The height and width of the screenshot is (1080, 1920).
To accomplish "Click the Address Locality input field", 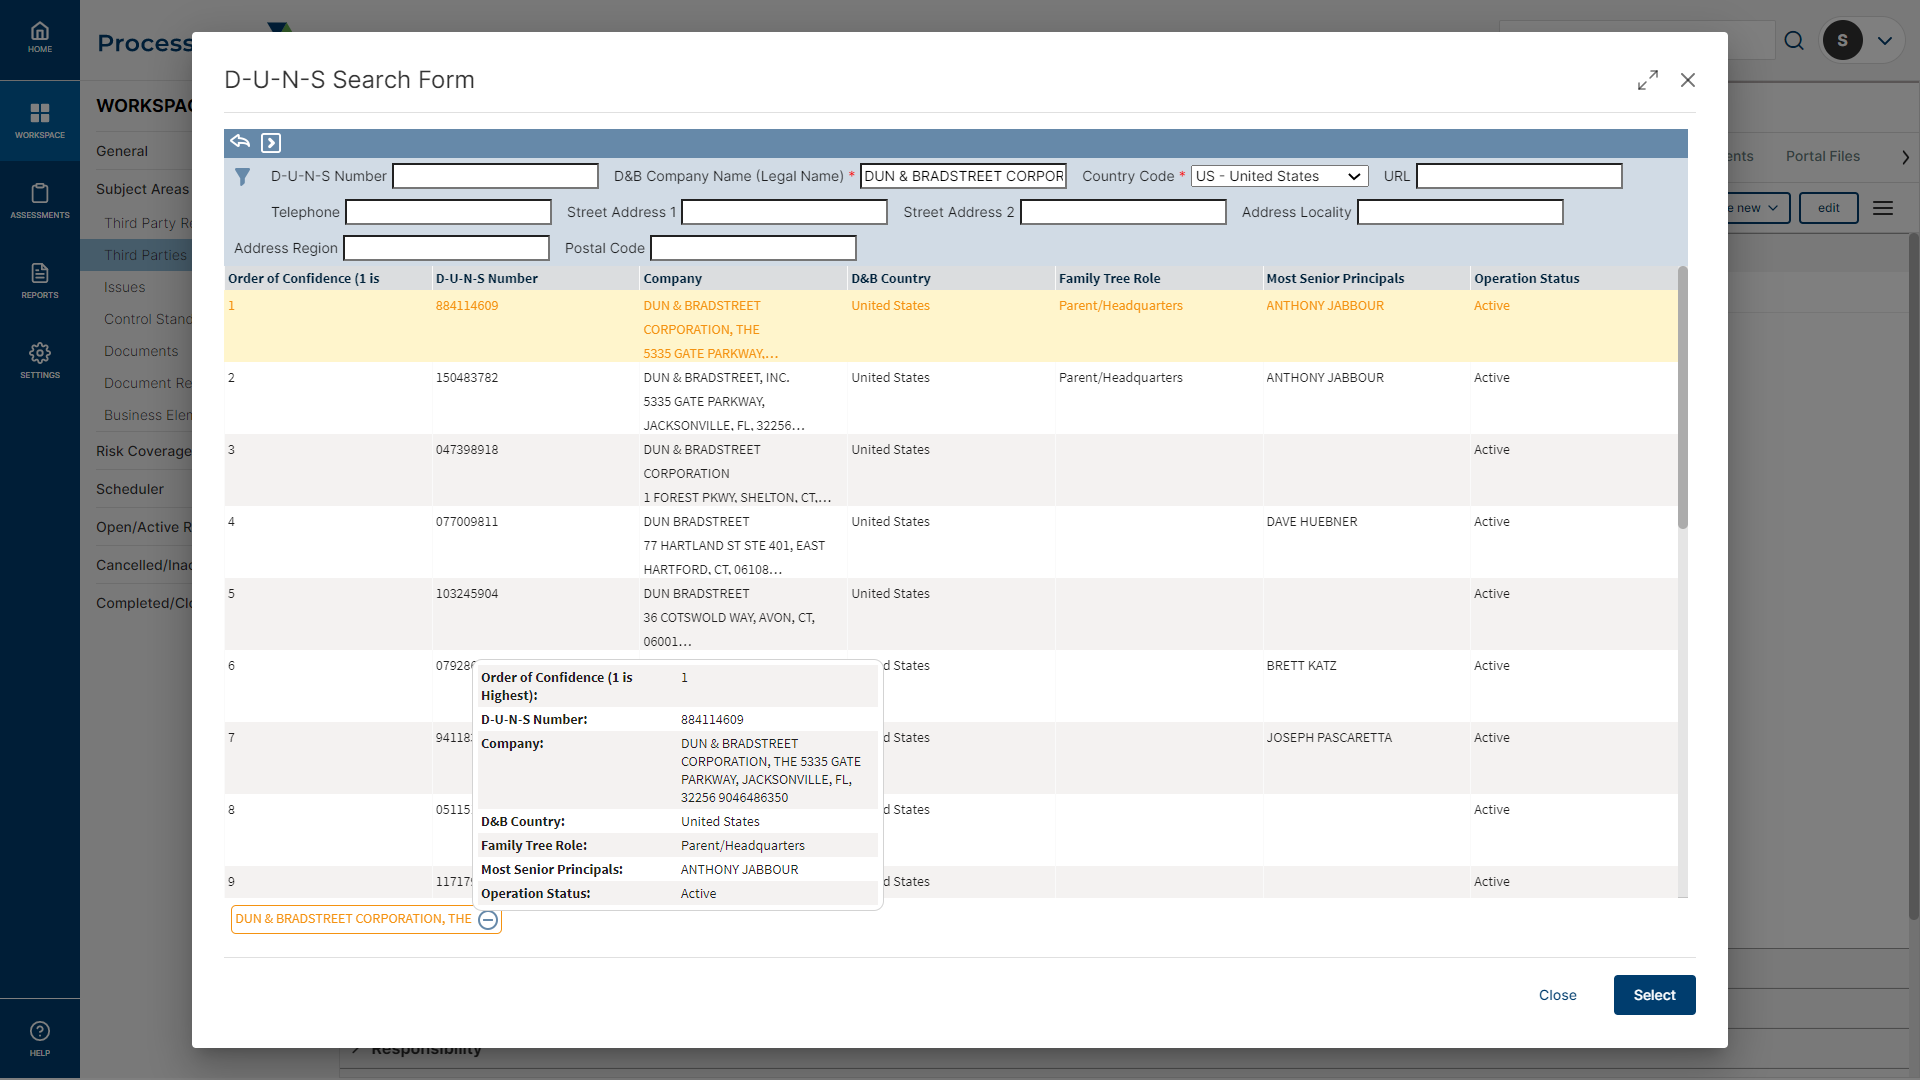I will pos(1460,212).
